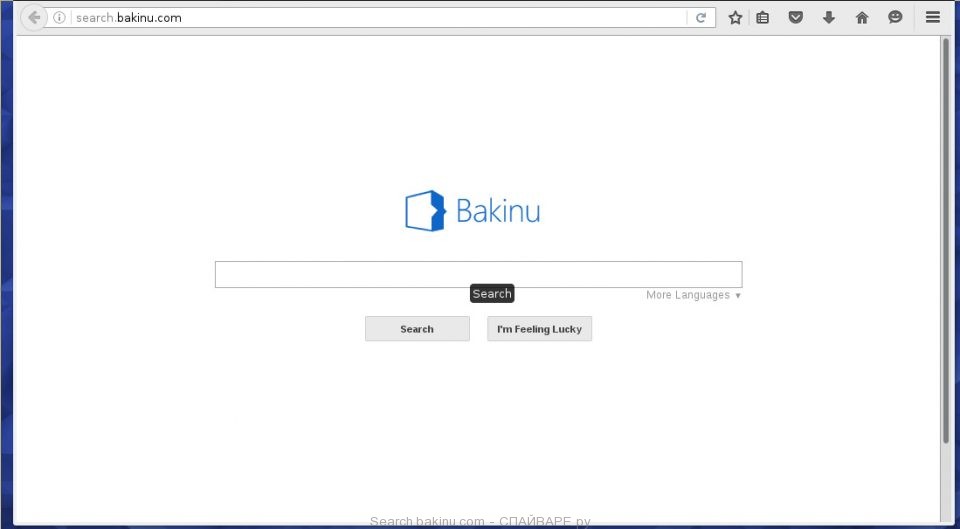Image resolution: width=960 pixels, height=529 pixels.
Task: Click the browser Back arrow button
Action: click(x=34, y=18)
